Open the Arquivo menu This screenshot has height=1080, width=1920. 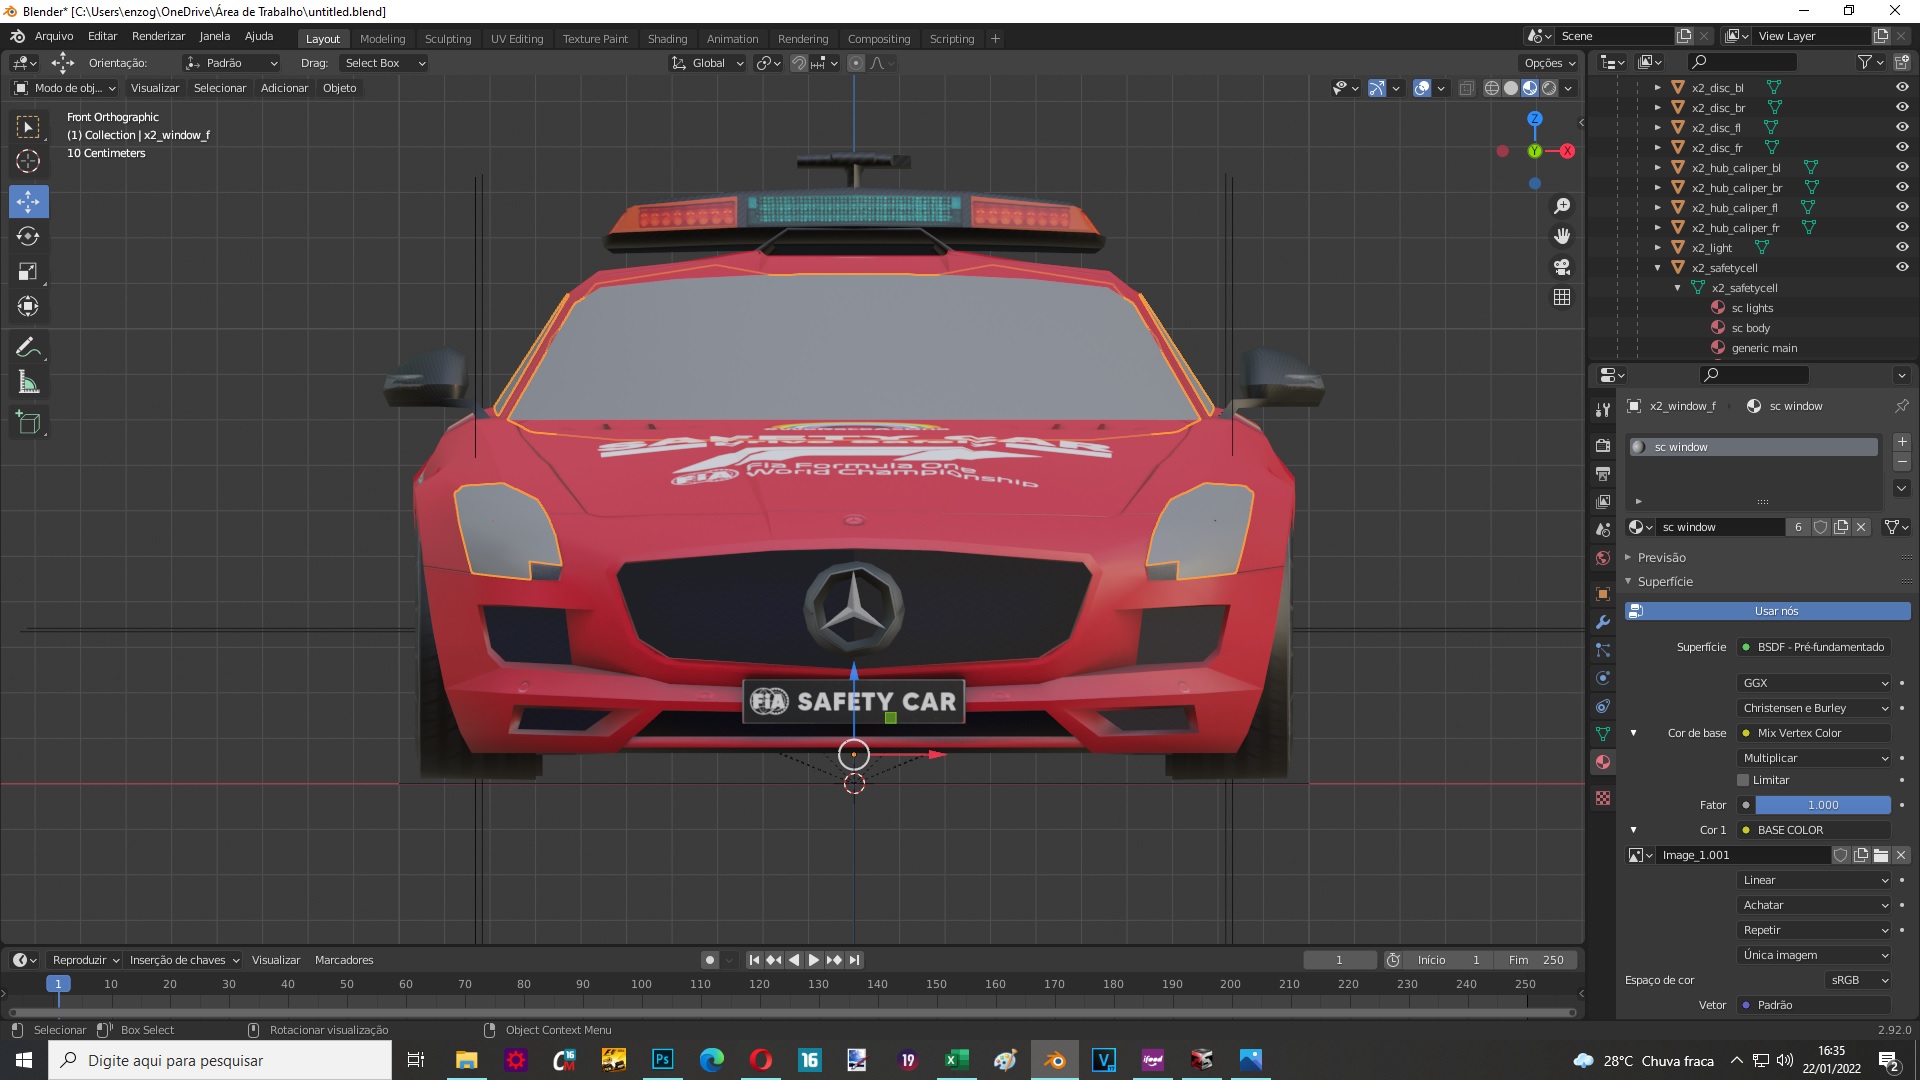tap(54, 36)
